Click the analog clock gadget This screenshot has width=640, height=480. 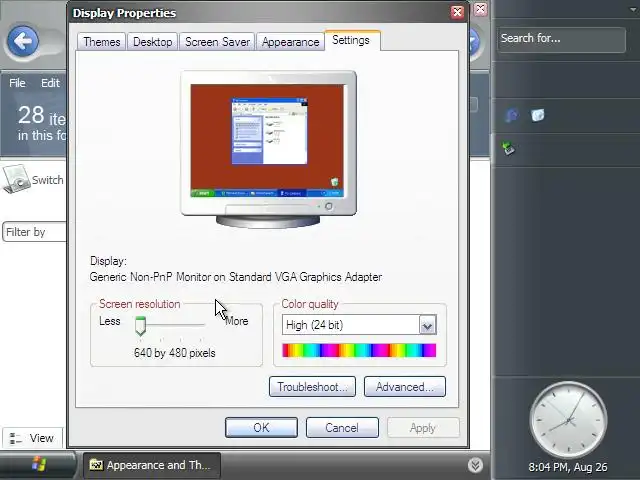568,420
